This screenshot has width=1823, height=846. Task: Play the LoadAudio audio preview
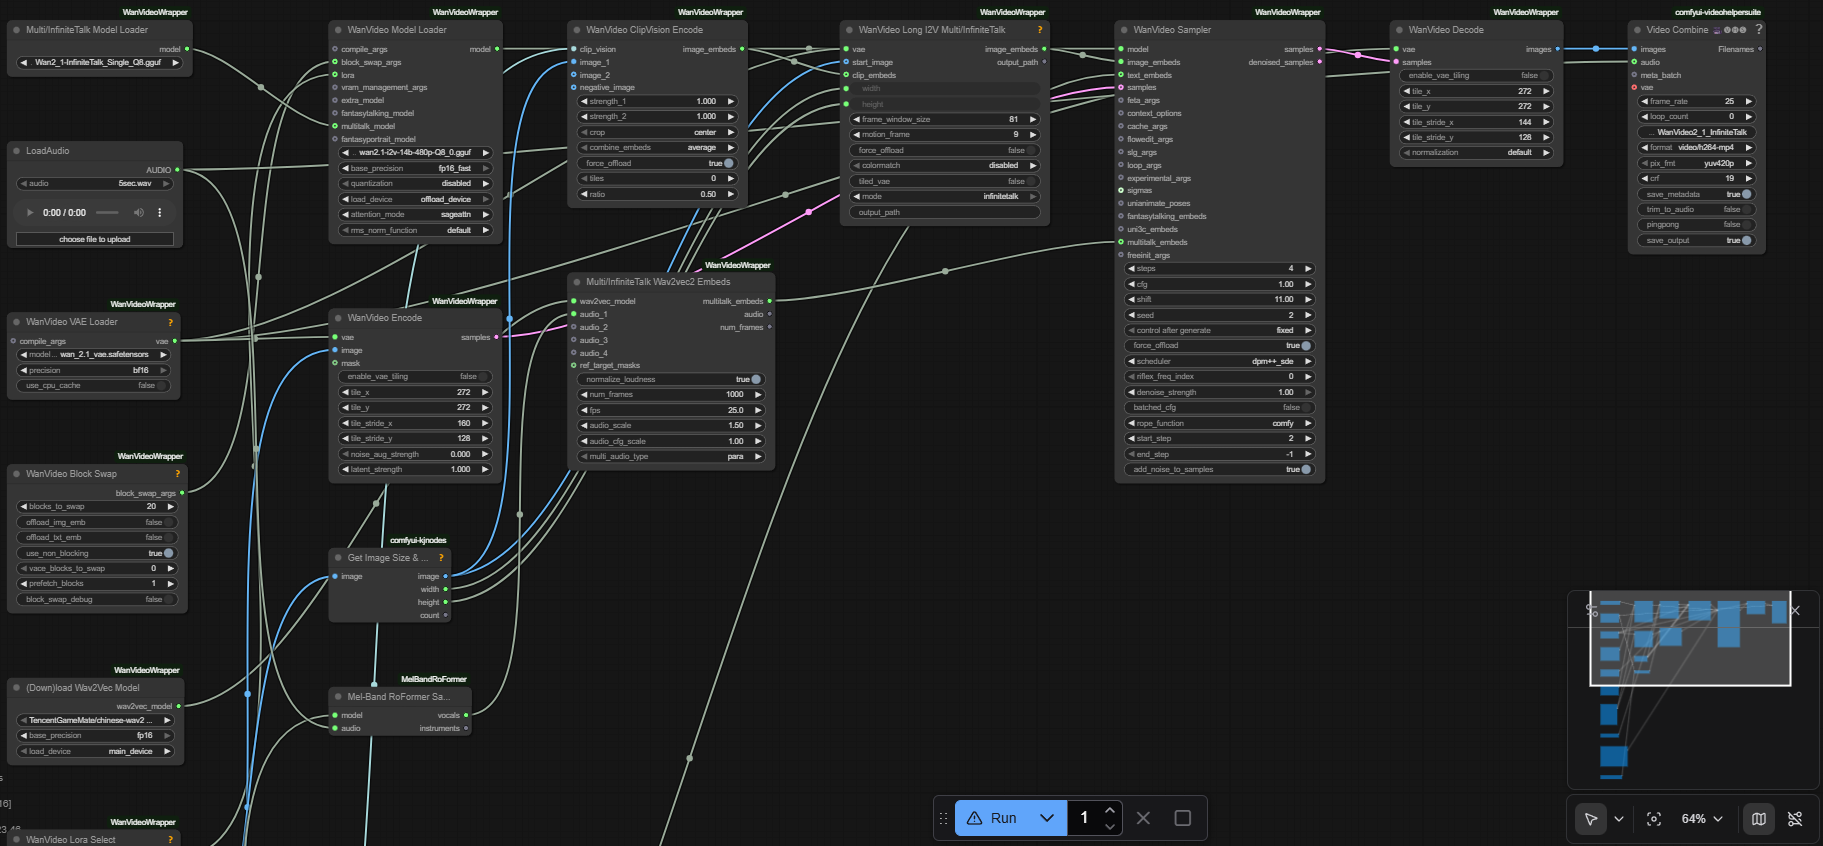coord(30,213)
